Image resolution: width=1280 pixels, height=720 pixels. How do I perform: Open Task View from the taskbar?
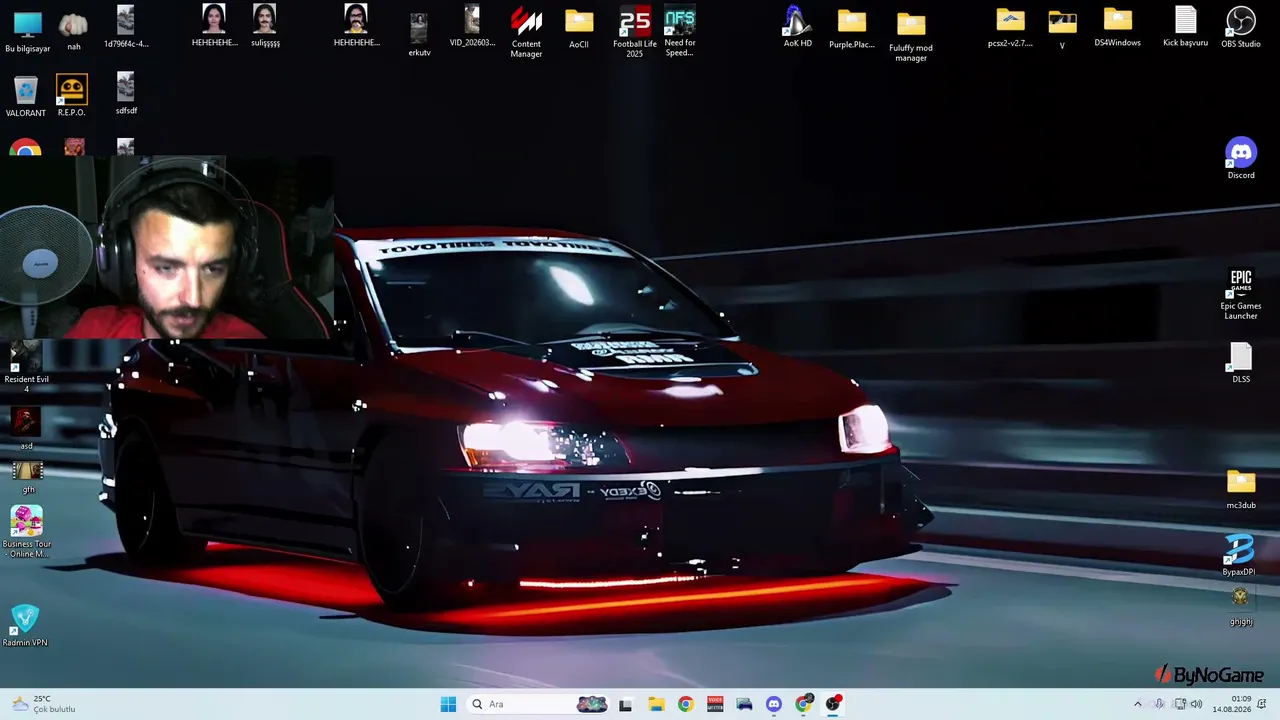pos(625,704)
